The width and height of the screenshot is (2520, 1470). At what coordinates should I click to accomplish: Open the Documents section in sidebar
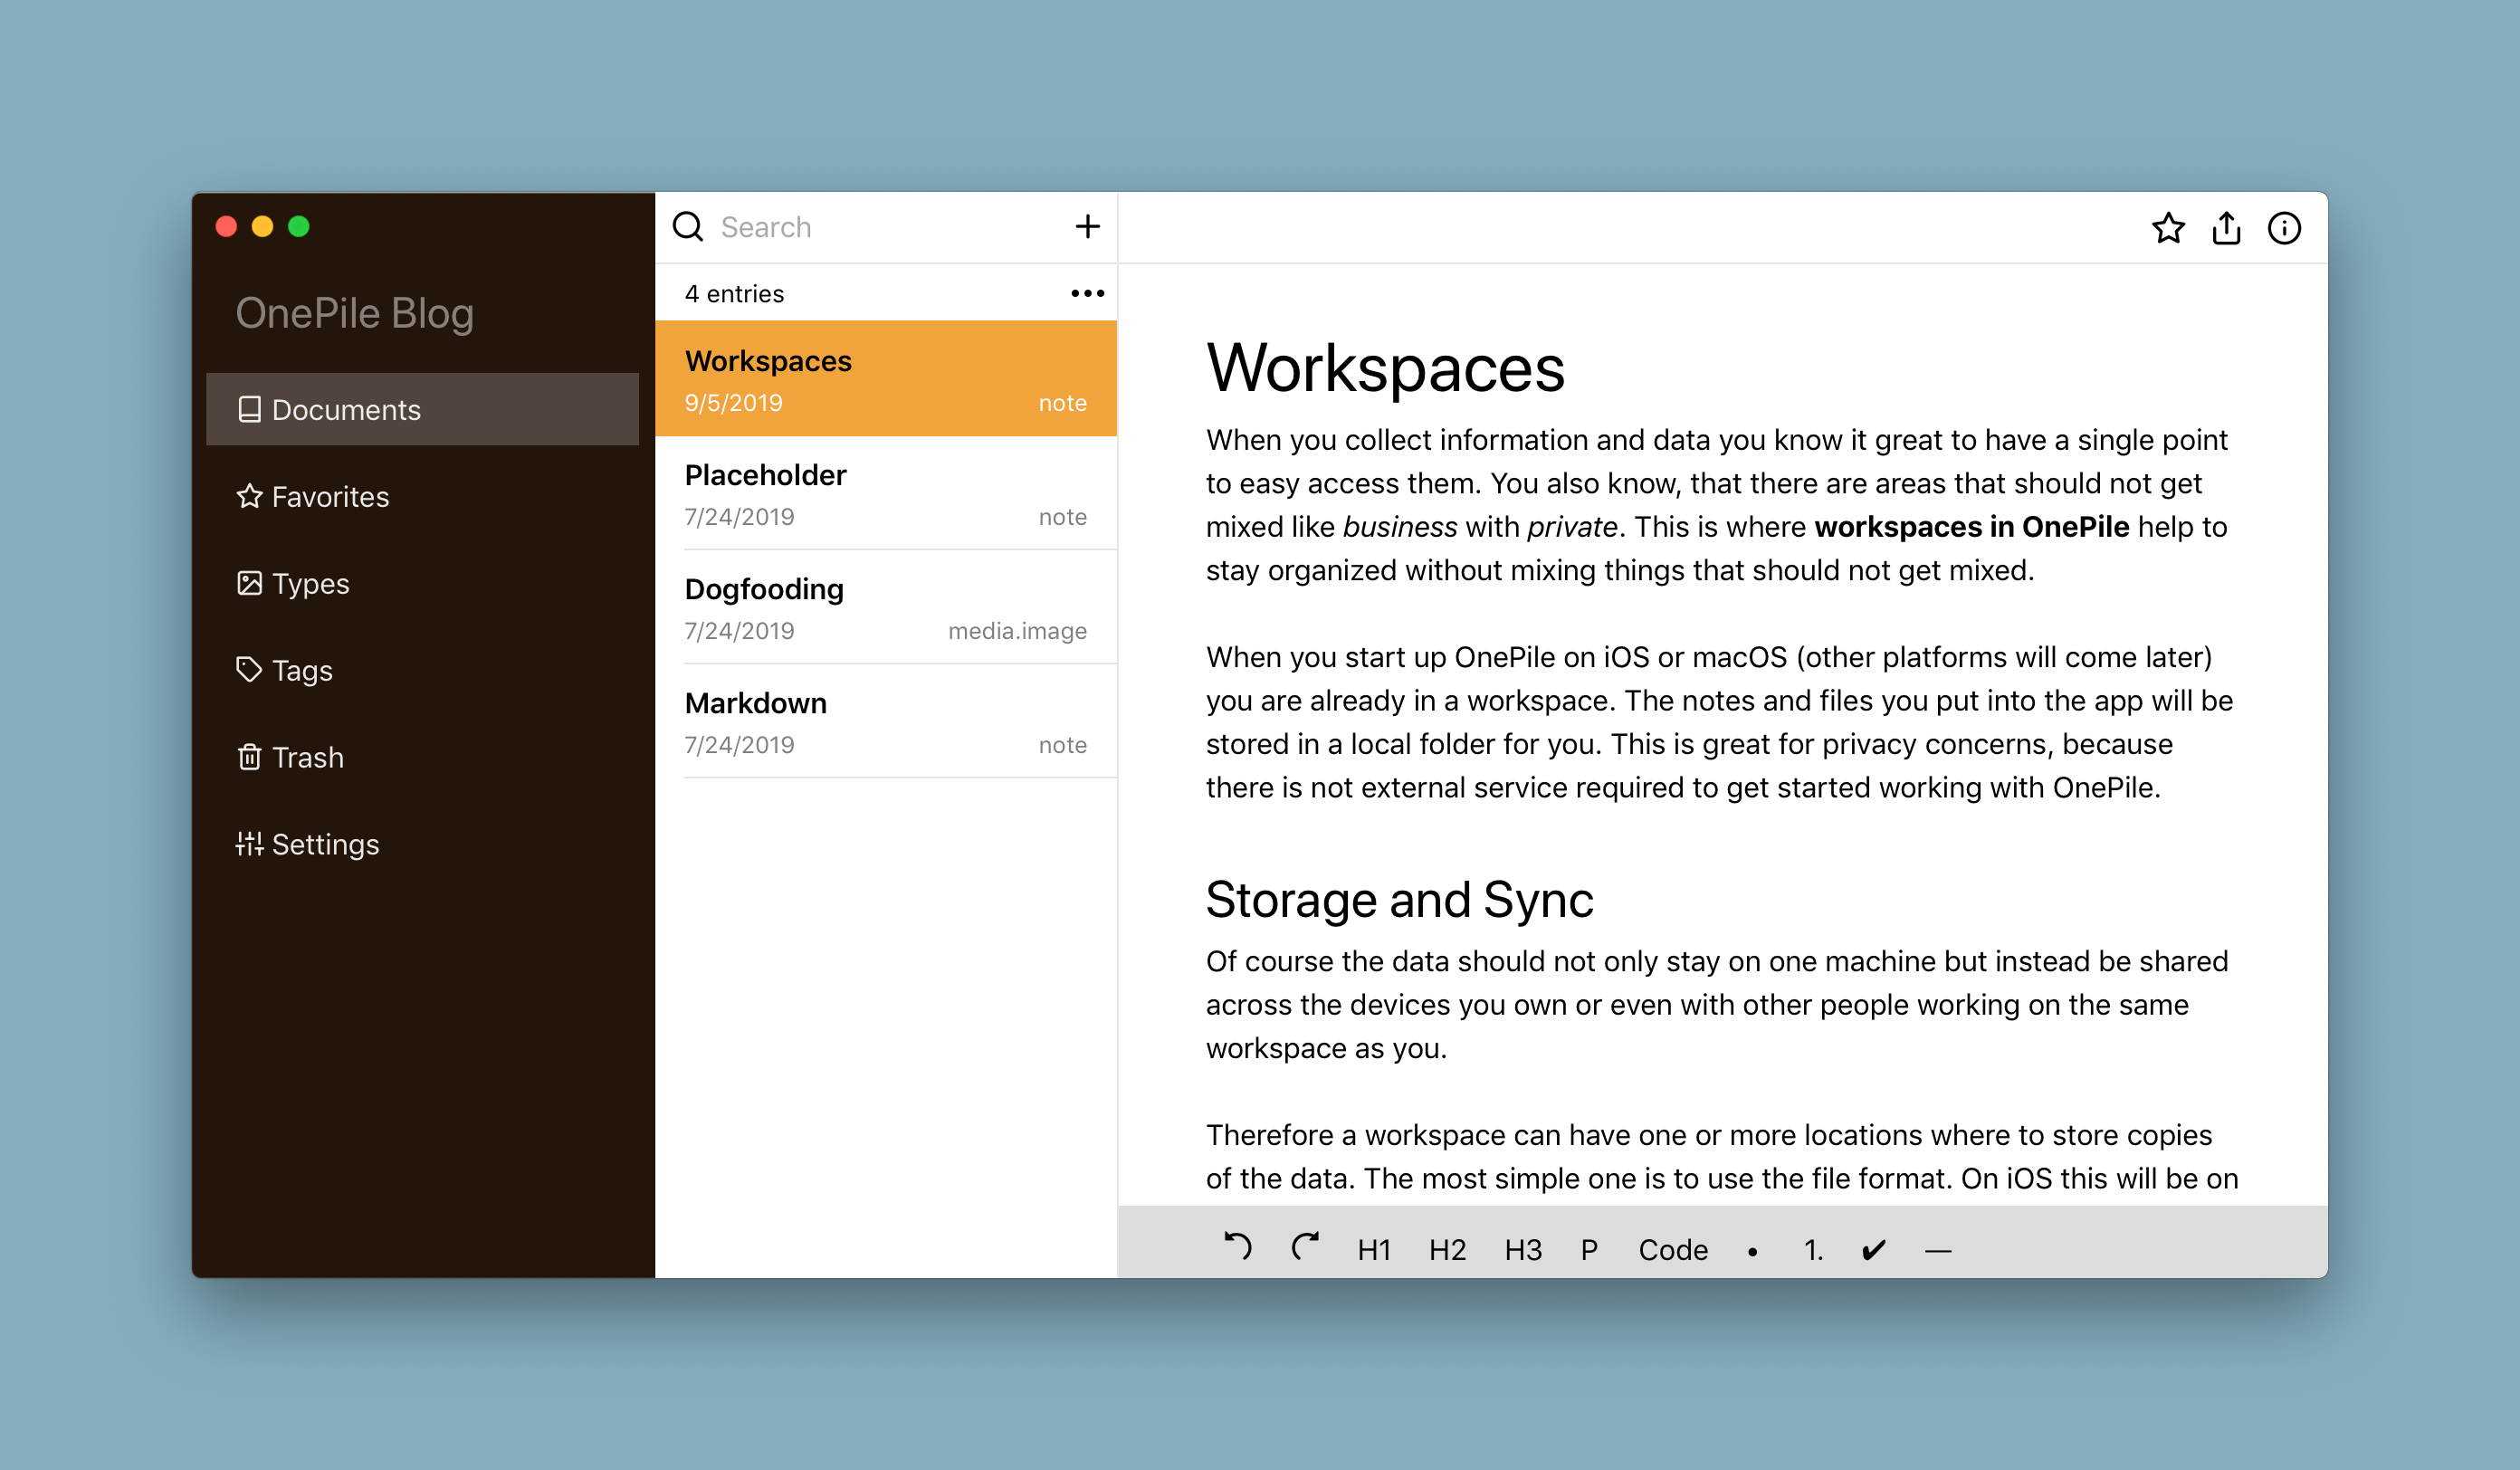[344, 409]
